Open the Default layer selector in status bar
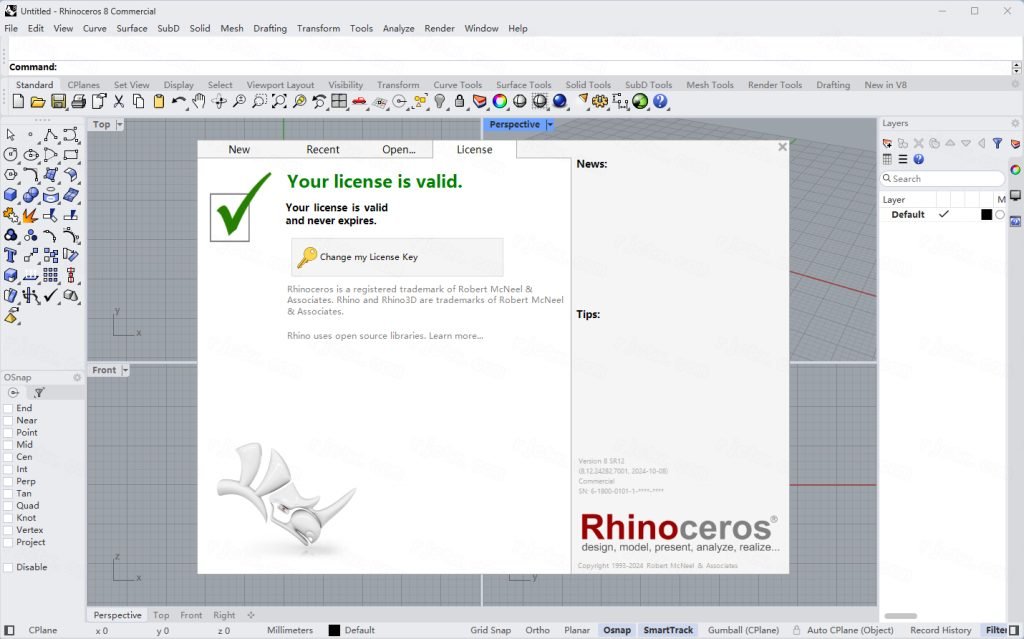This screenshot has width=1024, height=639. point(359,630)
